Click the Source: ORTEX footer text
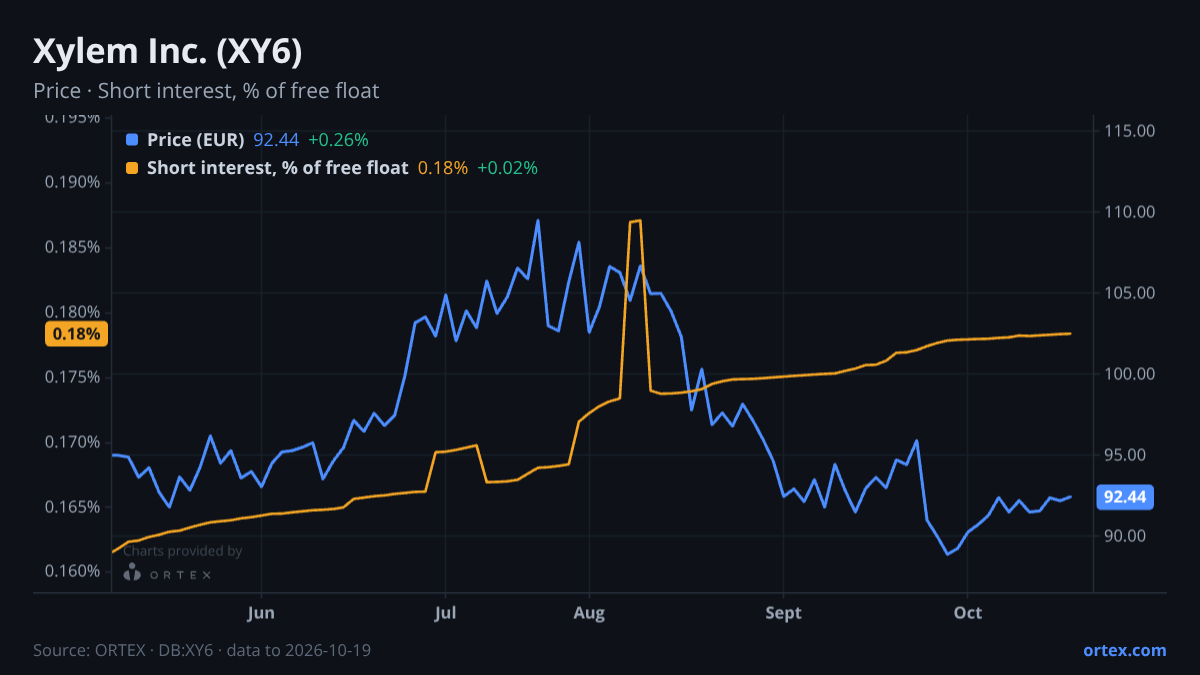This screenshot has height=675, width=1200. 202,650
